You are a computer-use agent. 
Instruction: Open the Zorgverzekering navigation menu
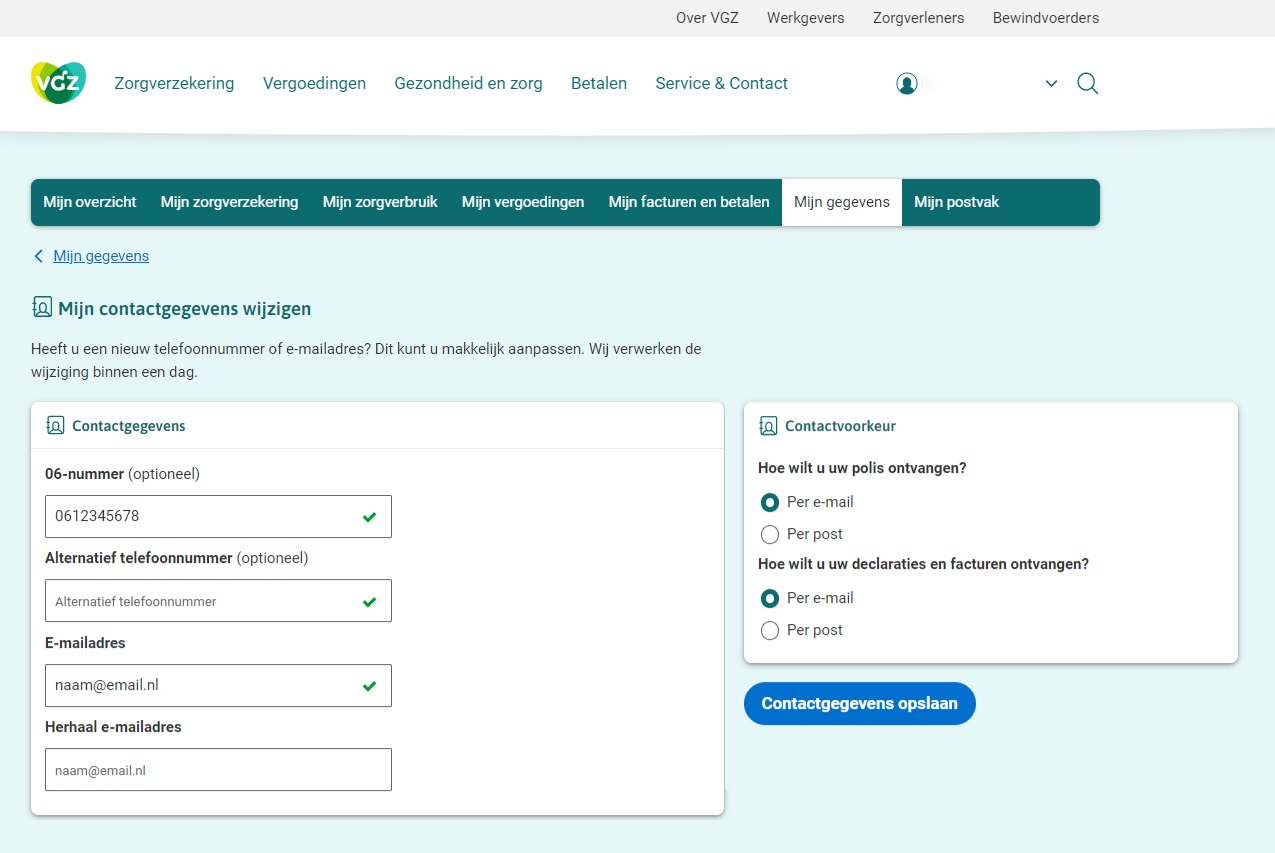[174, 84]
